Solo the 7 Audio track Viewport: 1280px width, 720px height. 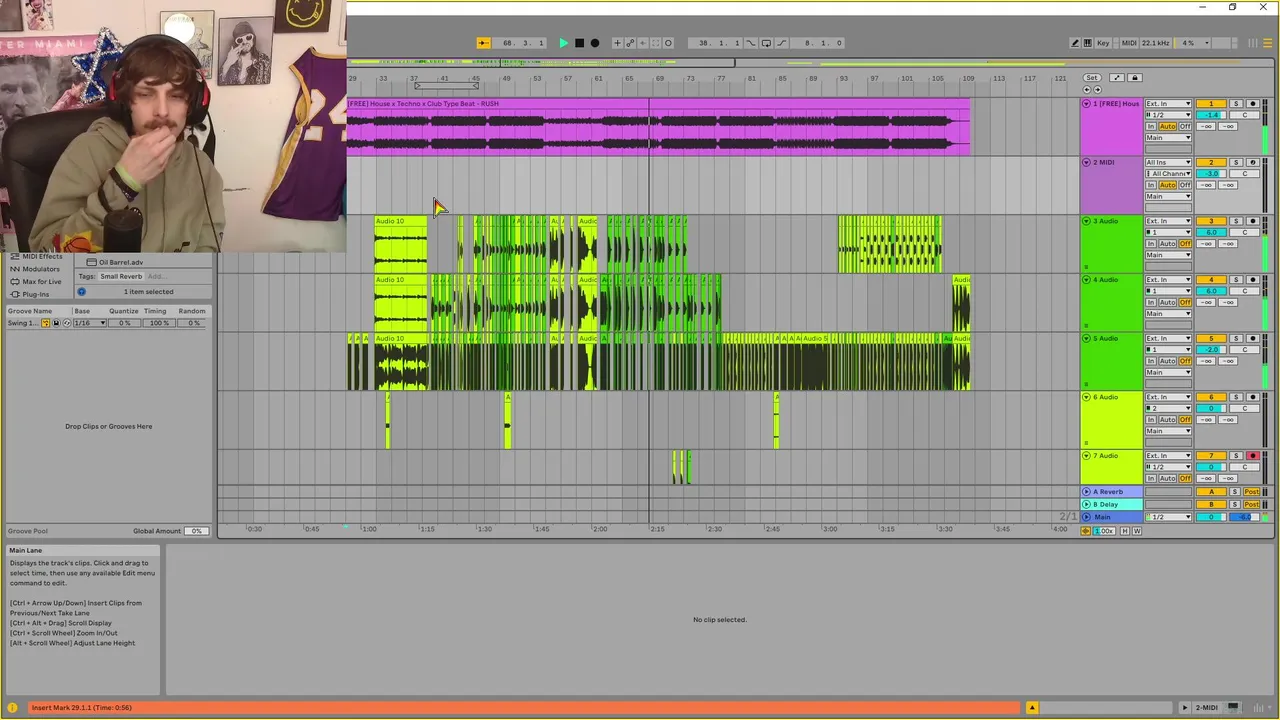tap(1236, 456)
